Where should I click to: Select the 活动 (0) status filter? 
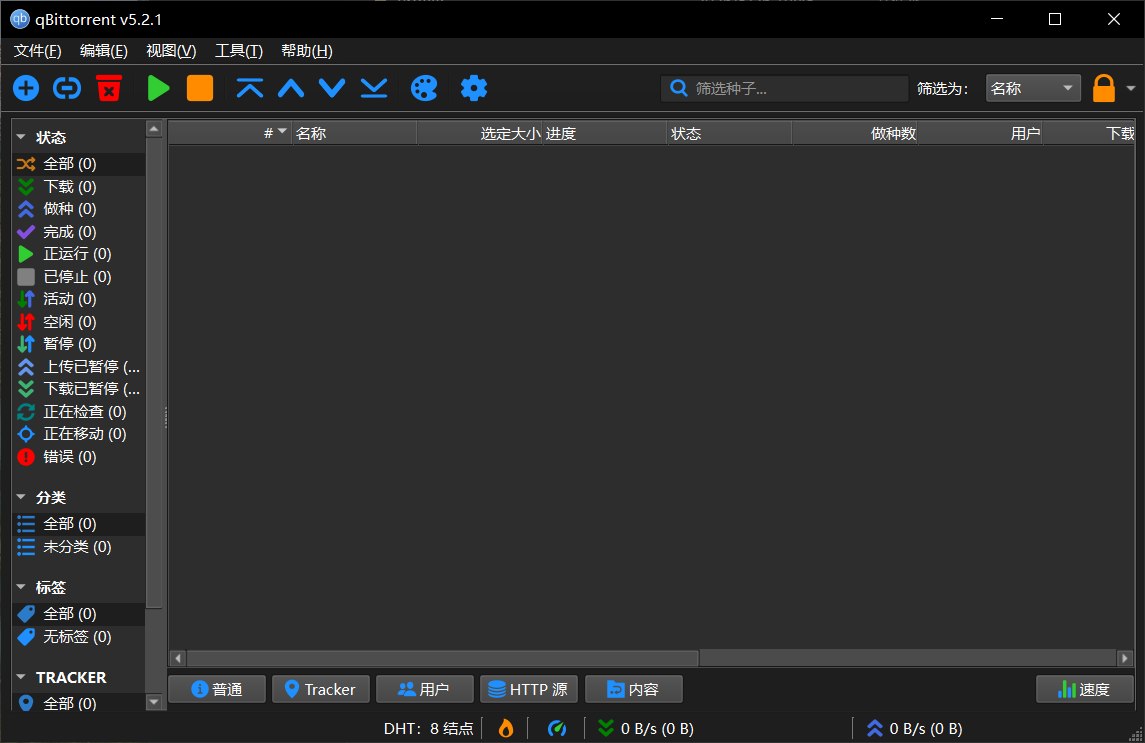coord(79,299)
